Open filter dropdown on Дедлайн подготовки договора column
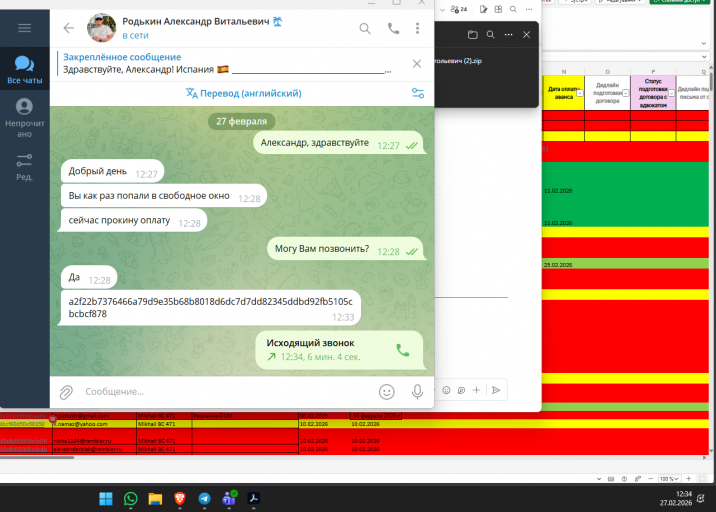 [626, 93]
